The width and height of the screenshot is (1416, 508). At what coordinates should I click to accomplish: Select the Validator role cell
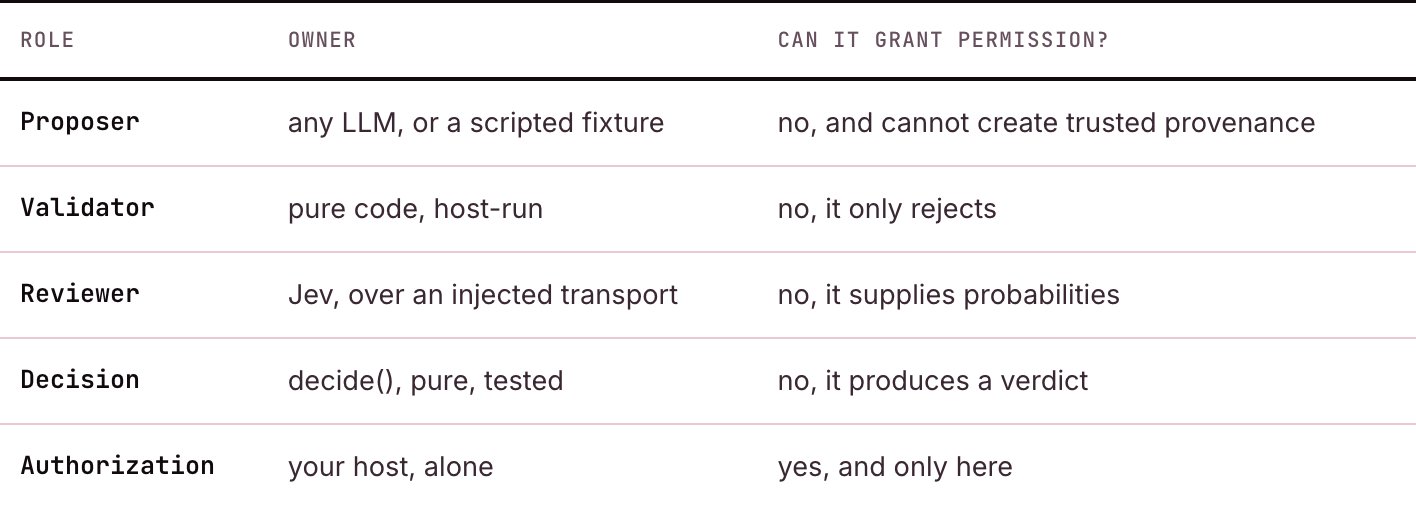click(x=88, y=208)
